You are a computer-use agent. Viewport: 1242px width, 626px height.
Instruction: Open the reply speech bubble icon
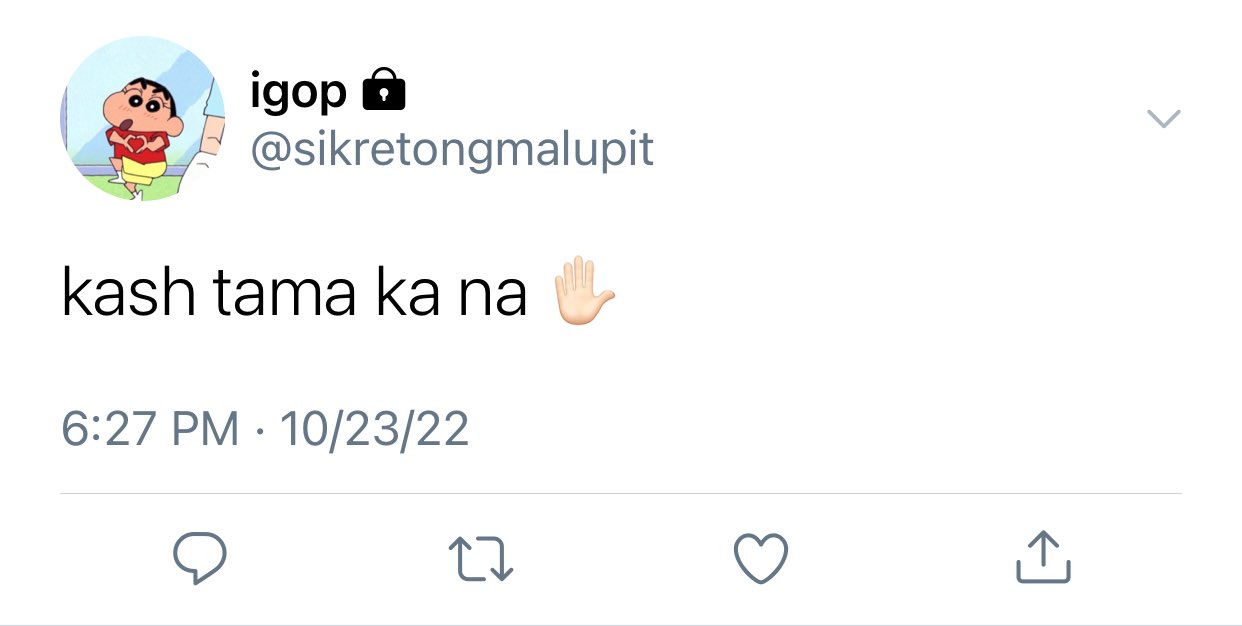click(x=200, y=558)
